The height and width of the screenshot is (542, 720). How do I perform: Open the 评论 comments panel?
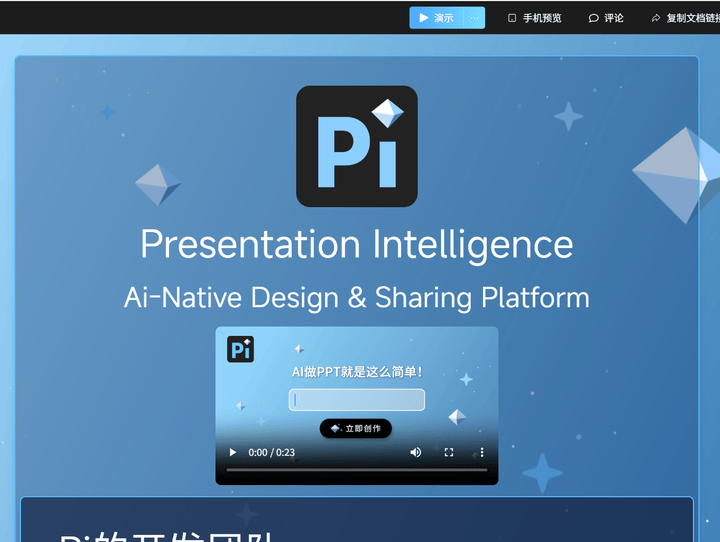pyautogui.click(x=606, y=18)
